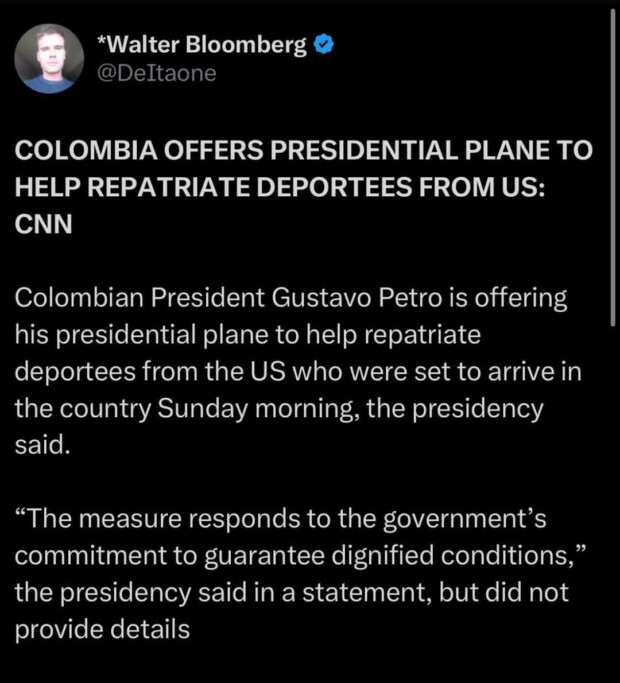
Task: Click the word "CNN" in the headline
Action: coord(45,223)
